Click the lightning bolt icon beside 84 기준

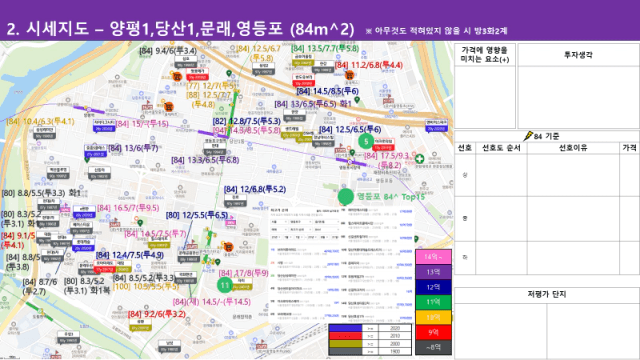[x=528, y=136]
